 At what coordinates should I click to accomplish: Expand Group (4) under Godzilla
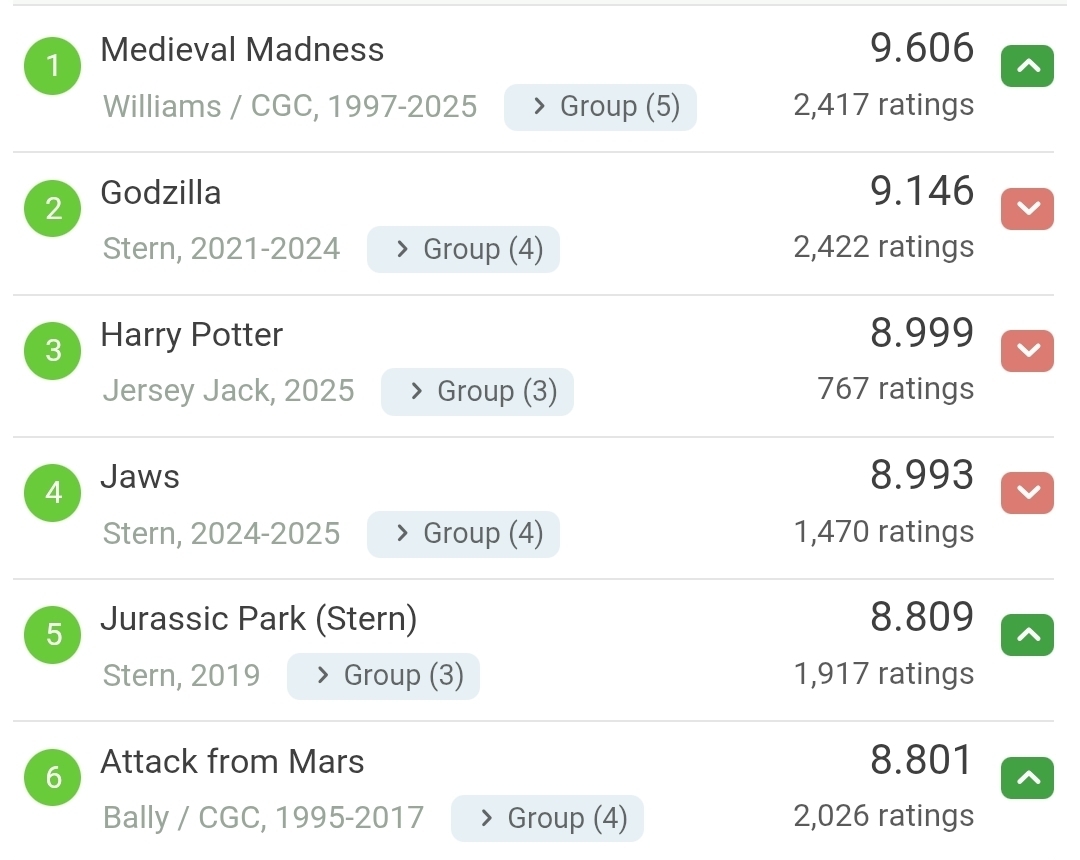pos(463,249)
